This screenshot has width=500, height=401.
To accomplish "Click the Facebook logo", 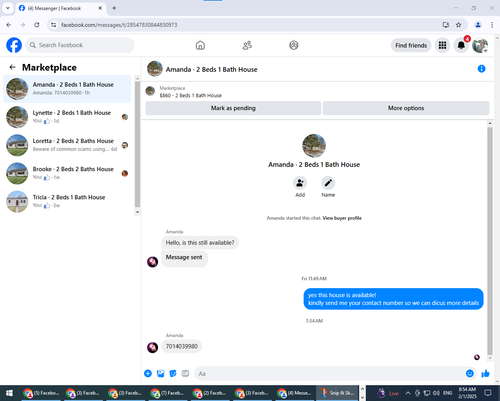I will 14,45.
